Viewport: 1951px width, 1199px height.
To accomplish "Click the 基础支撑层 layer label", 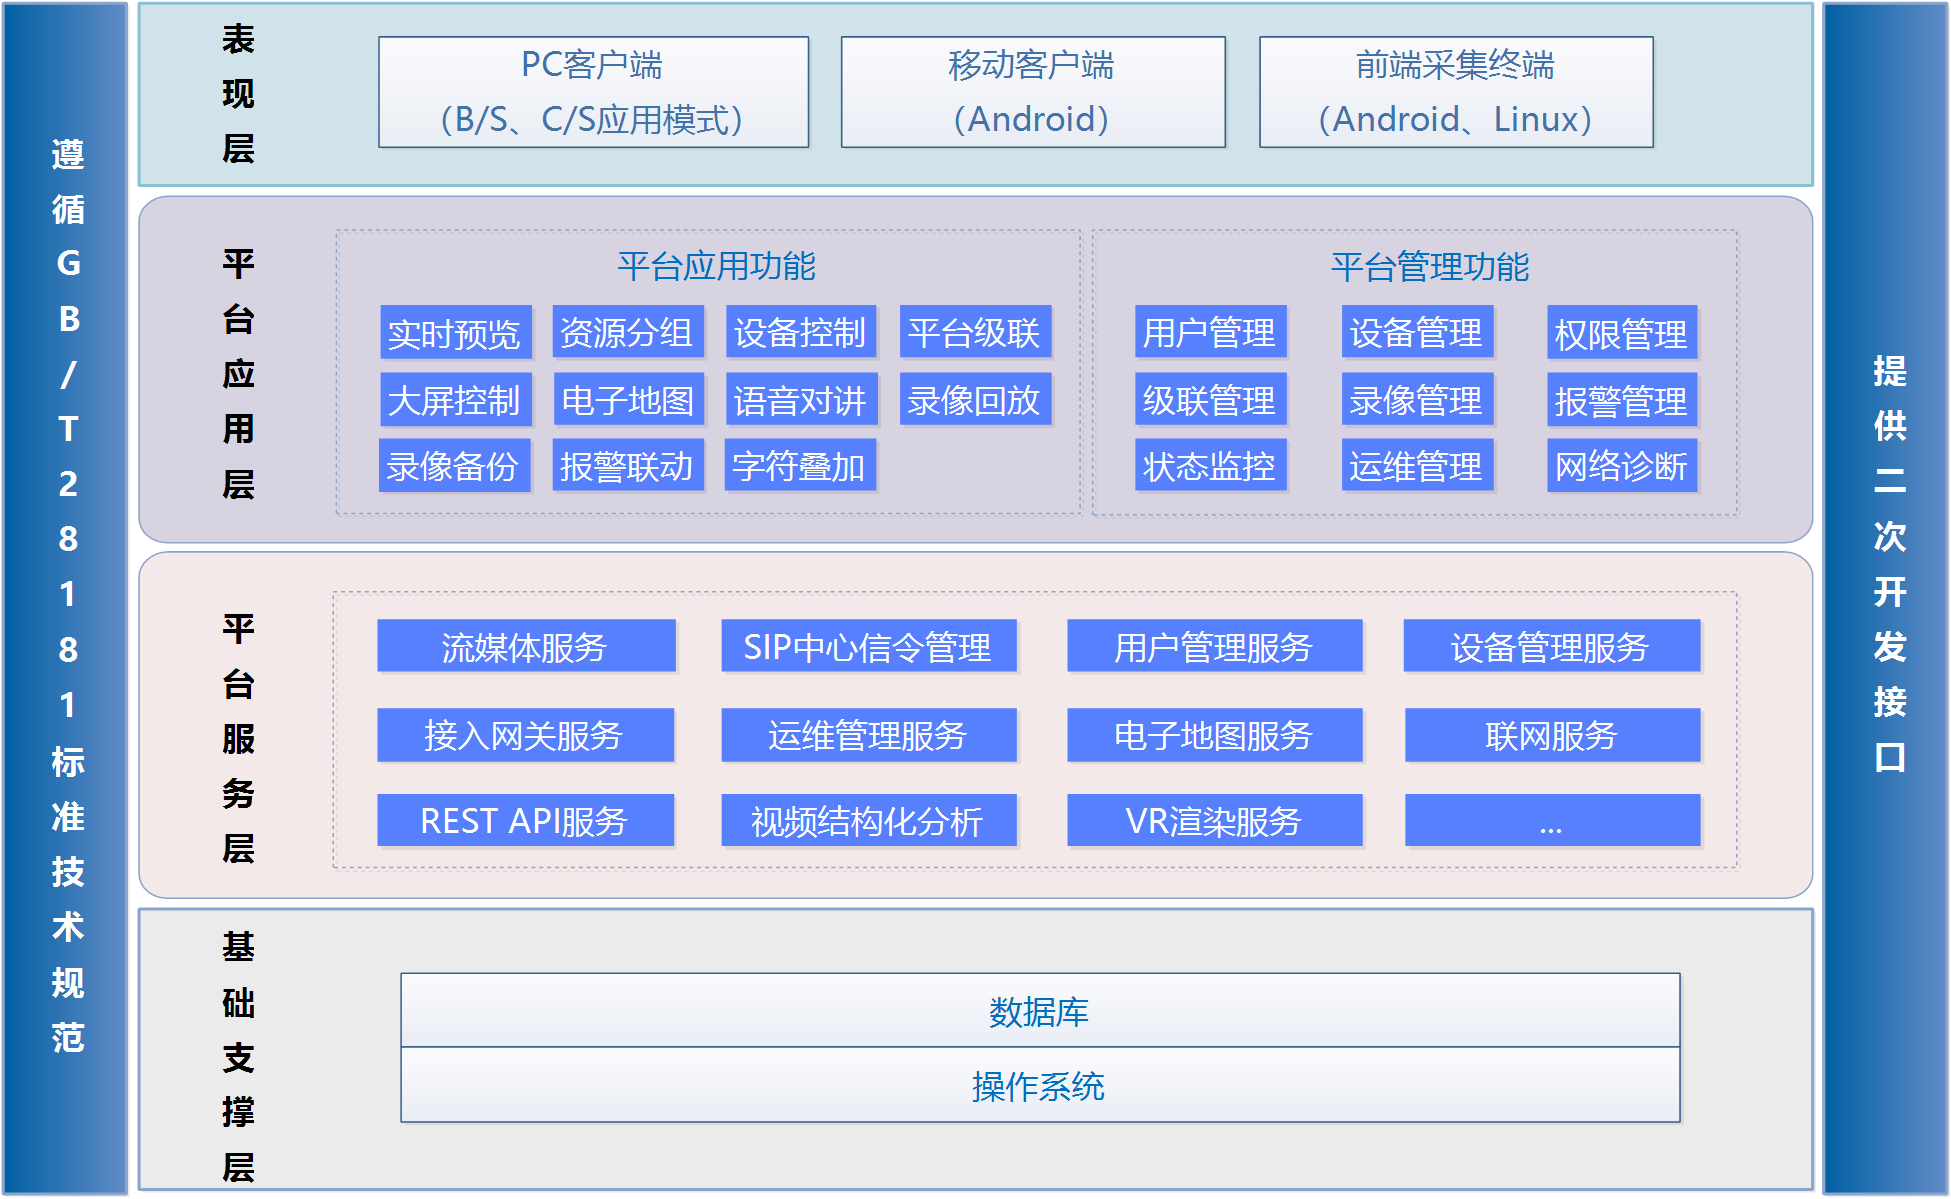I will coord(238,1056).
